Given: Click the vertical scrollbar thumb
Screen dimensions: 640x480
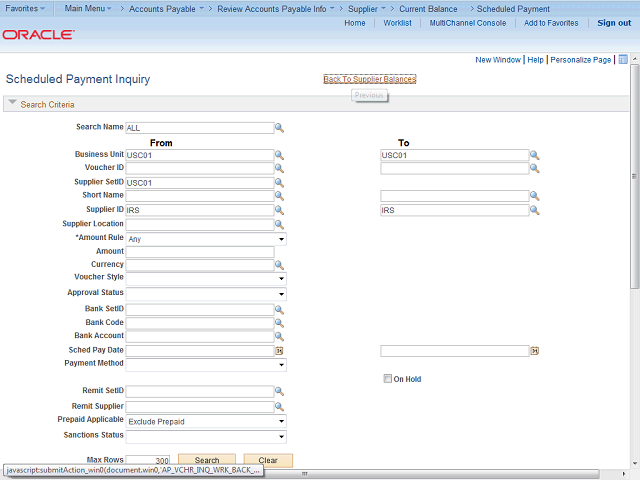Looking at the screenshot, I should click(634, 176).
